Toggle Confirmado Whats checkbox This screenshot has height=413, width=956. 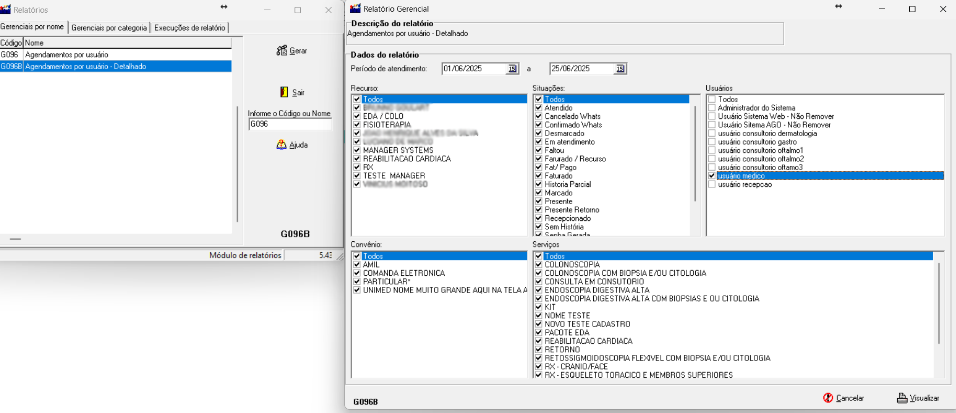[x=538, y=124]
